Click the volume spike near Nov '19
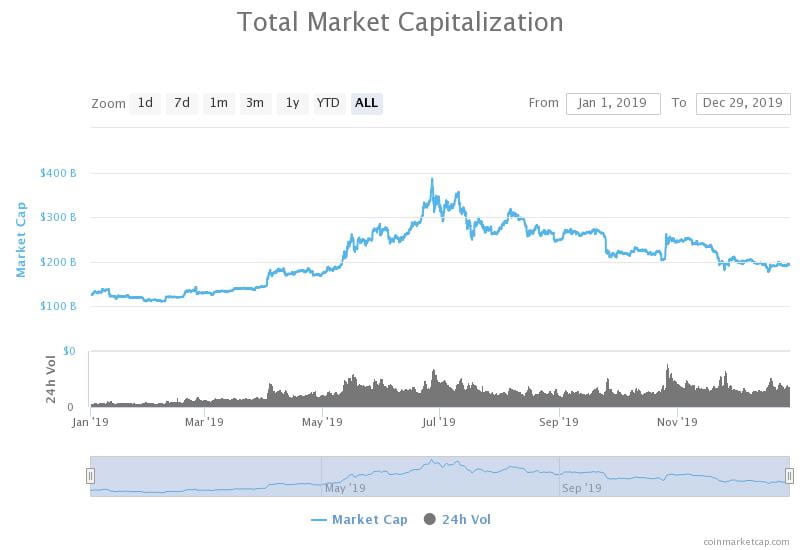The width and height of the screenshot is (800, 550). pyautogui.click(x=666, y=370)
